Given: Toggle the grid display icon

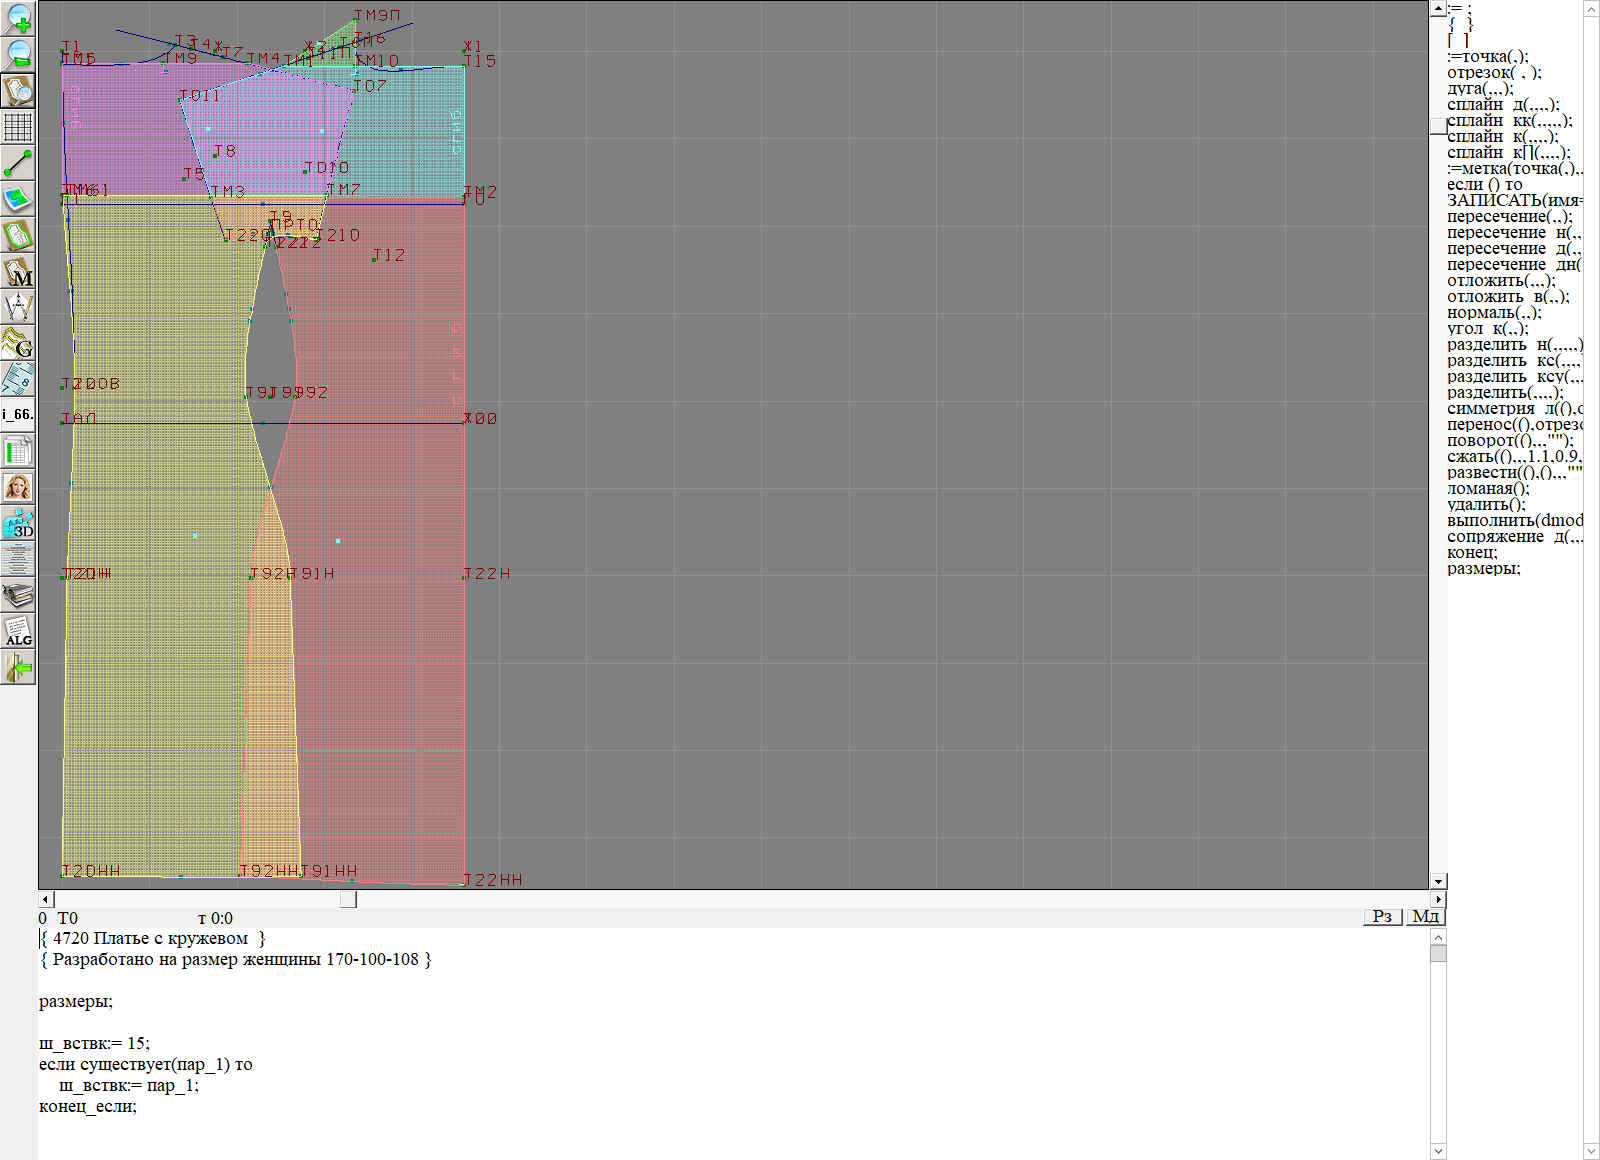Looking at the screenshot, I should coord(18,127).
